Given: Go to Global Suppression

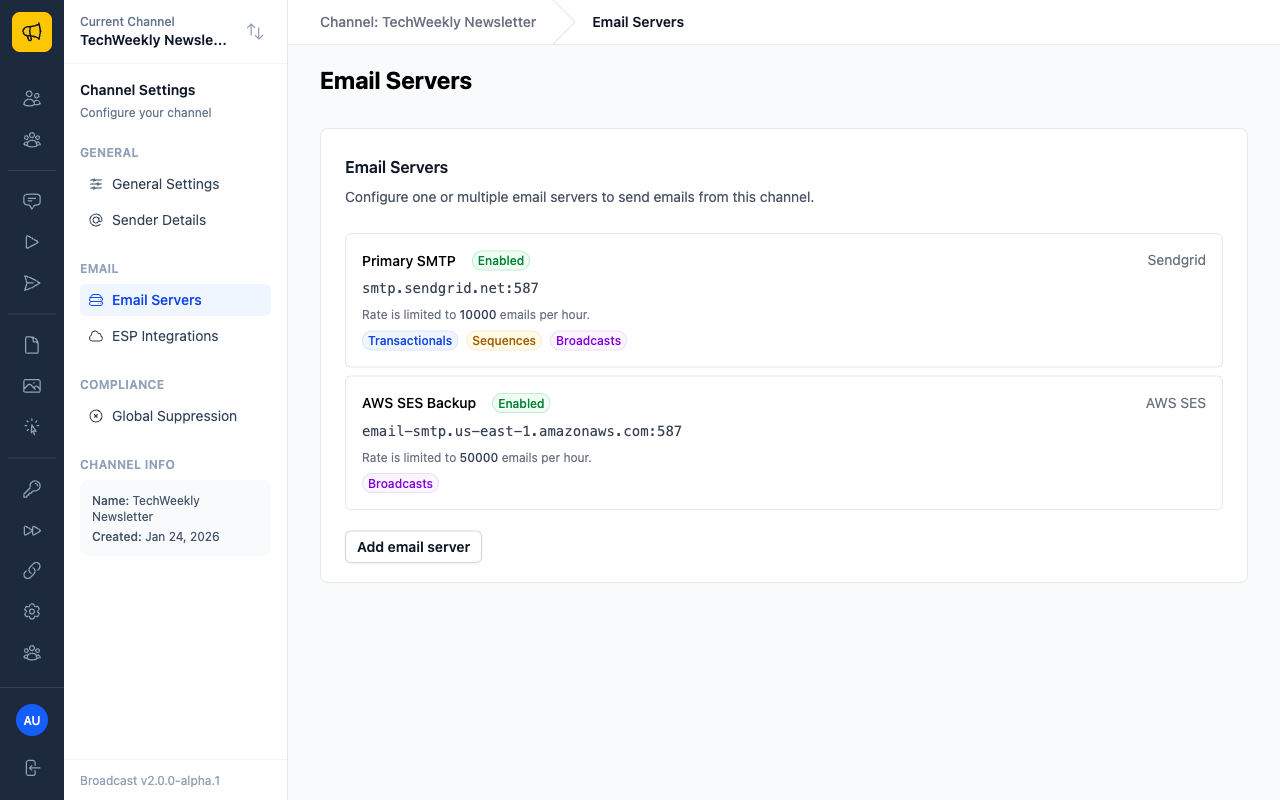Looking at the screenshot, I should 175,416.
